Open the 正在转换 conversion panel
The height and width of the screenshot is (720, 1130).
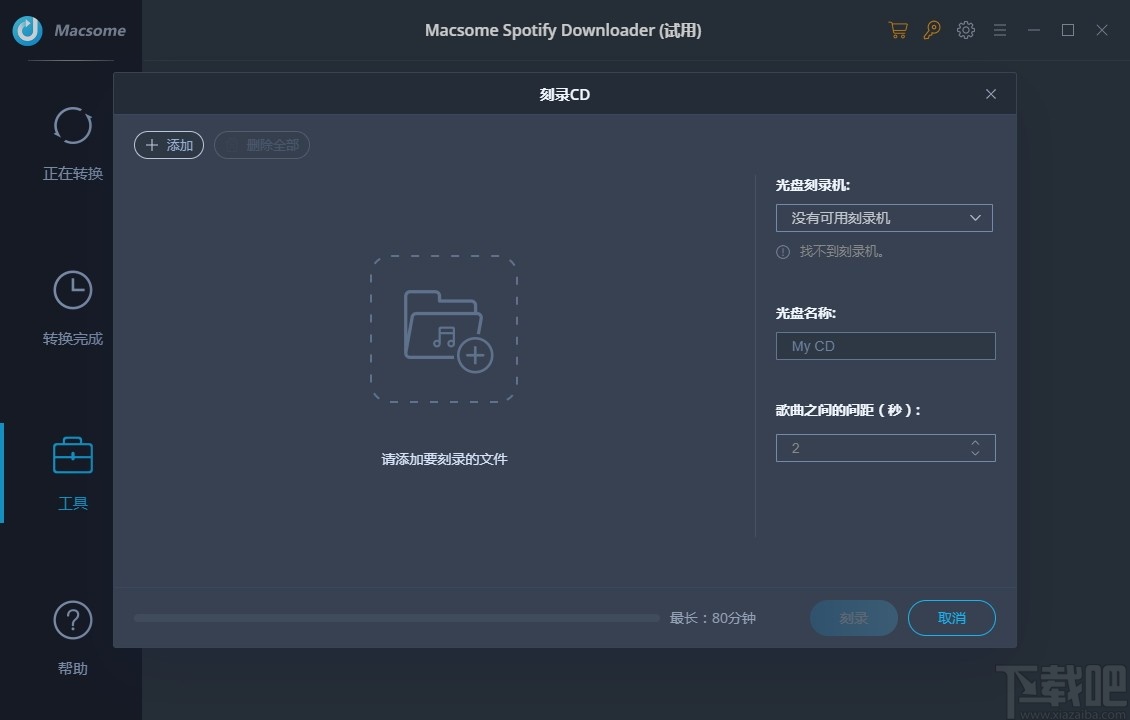72,140
